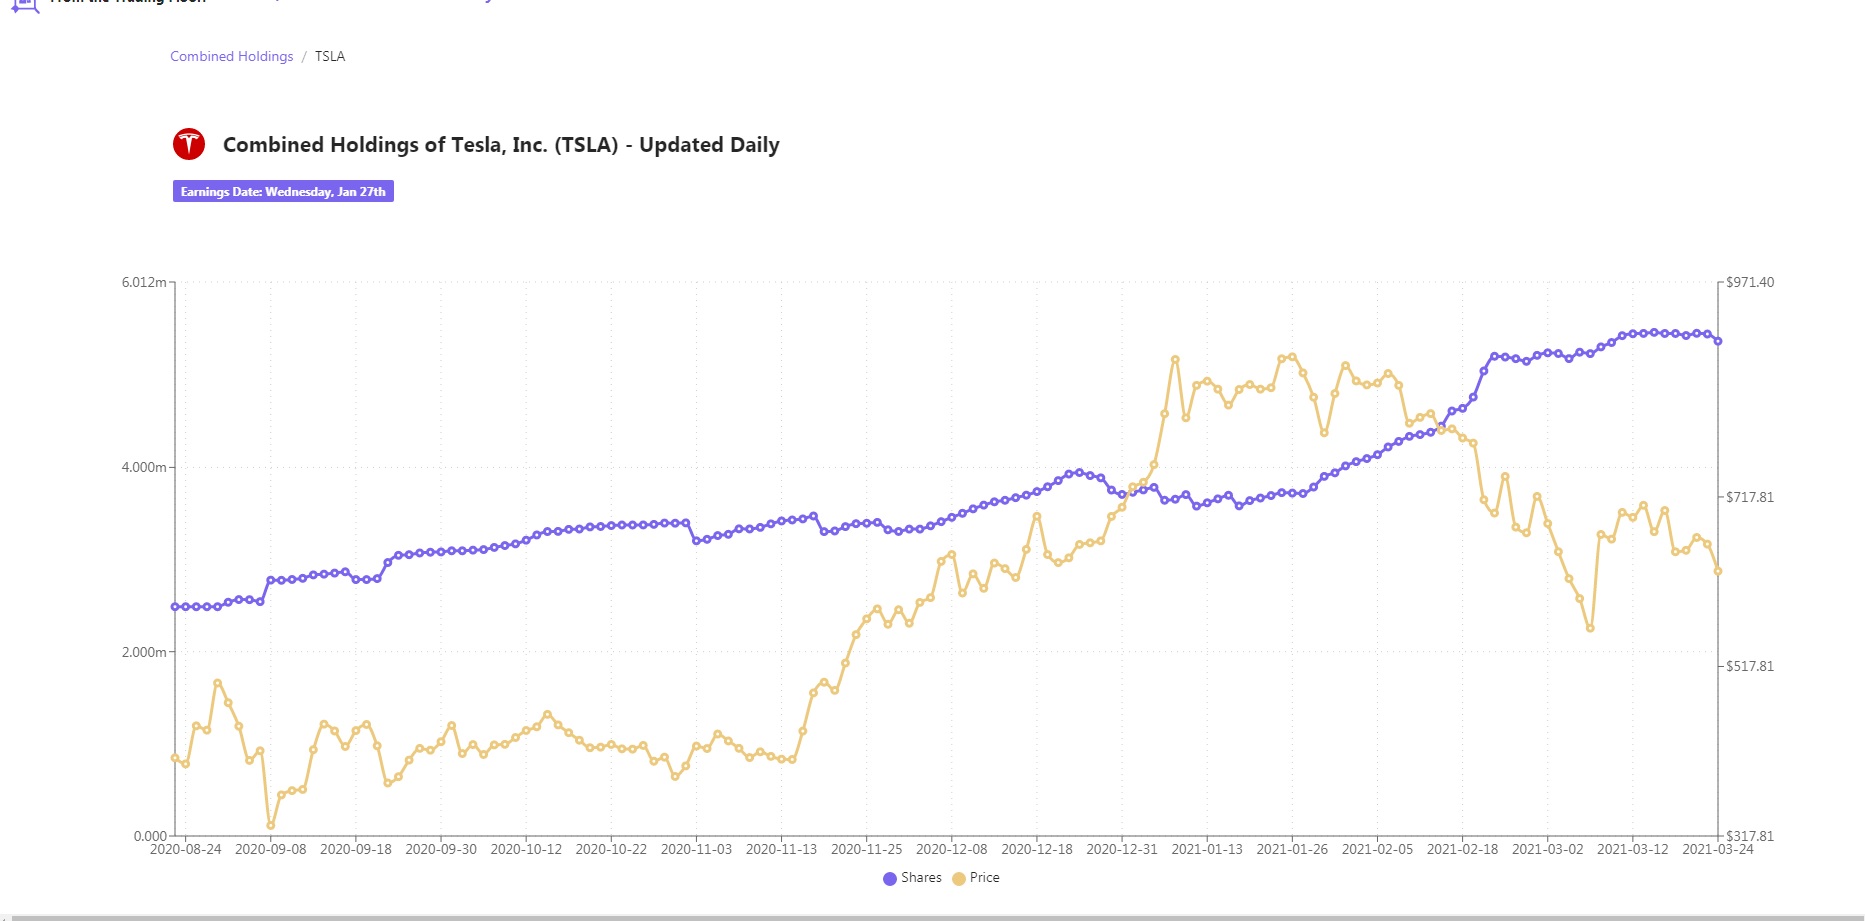
Task: Click the Earnings Date badge
Action: pos(283,191)
